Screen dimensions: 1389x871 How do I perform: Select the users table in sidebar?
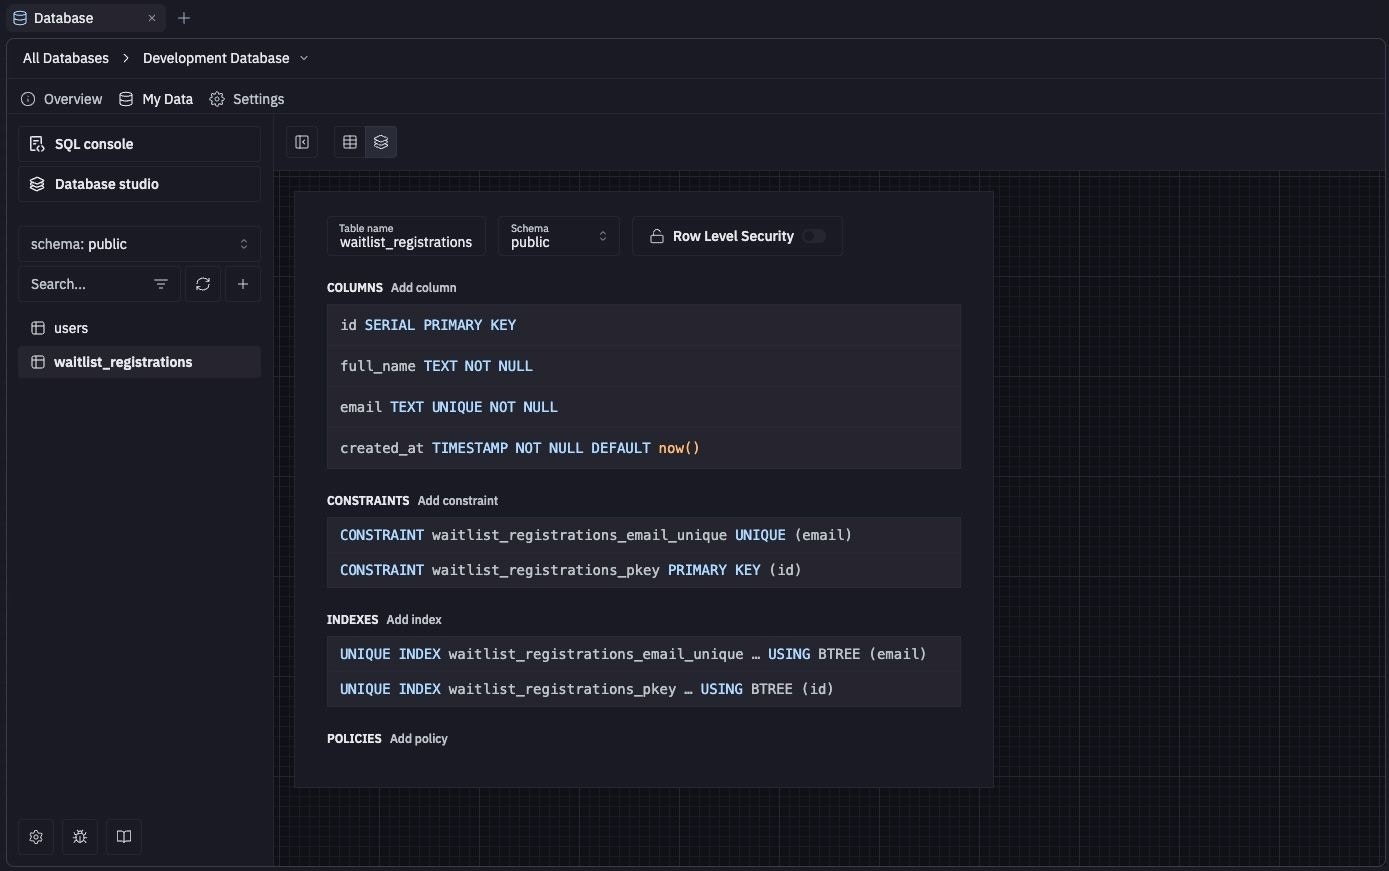tap(69, 327)
